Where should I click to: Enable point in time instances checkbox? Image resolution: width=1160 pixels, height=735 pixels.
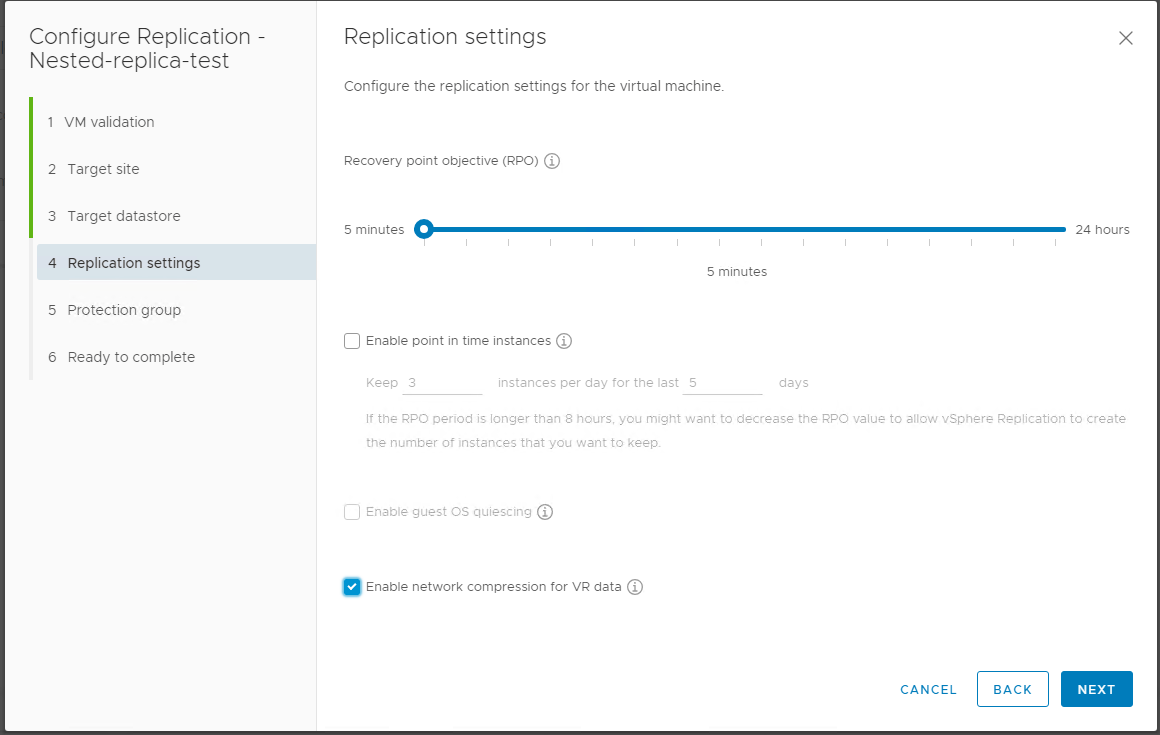[x=352, y=341]
